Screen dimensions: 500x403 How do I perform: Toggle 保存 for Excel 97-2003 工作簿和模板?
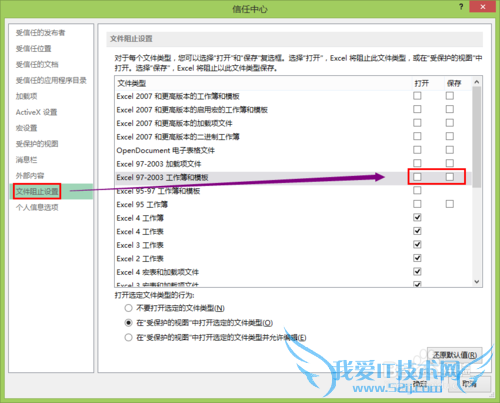(x=450, y=177)
